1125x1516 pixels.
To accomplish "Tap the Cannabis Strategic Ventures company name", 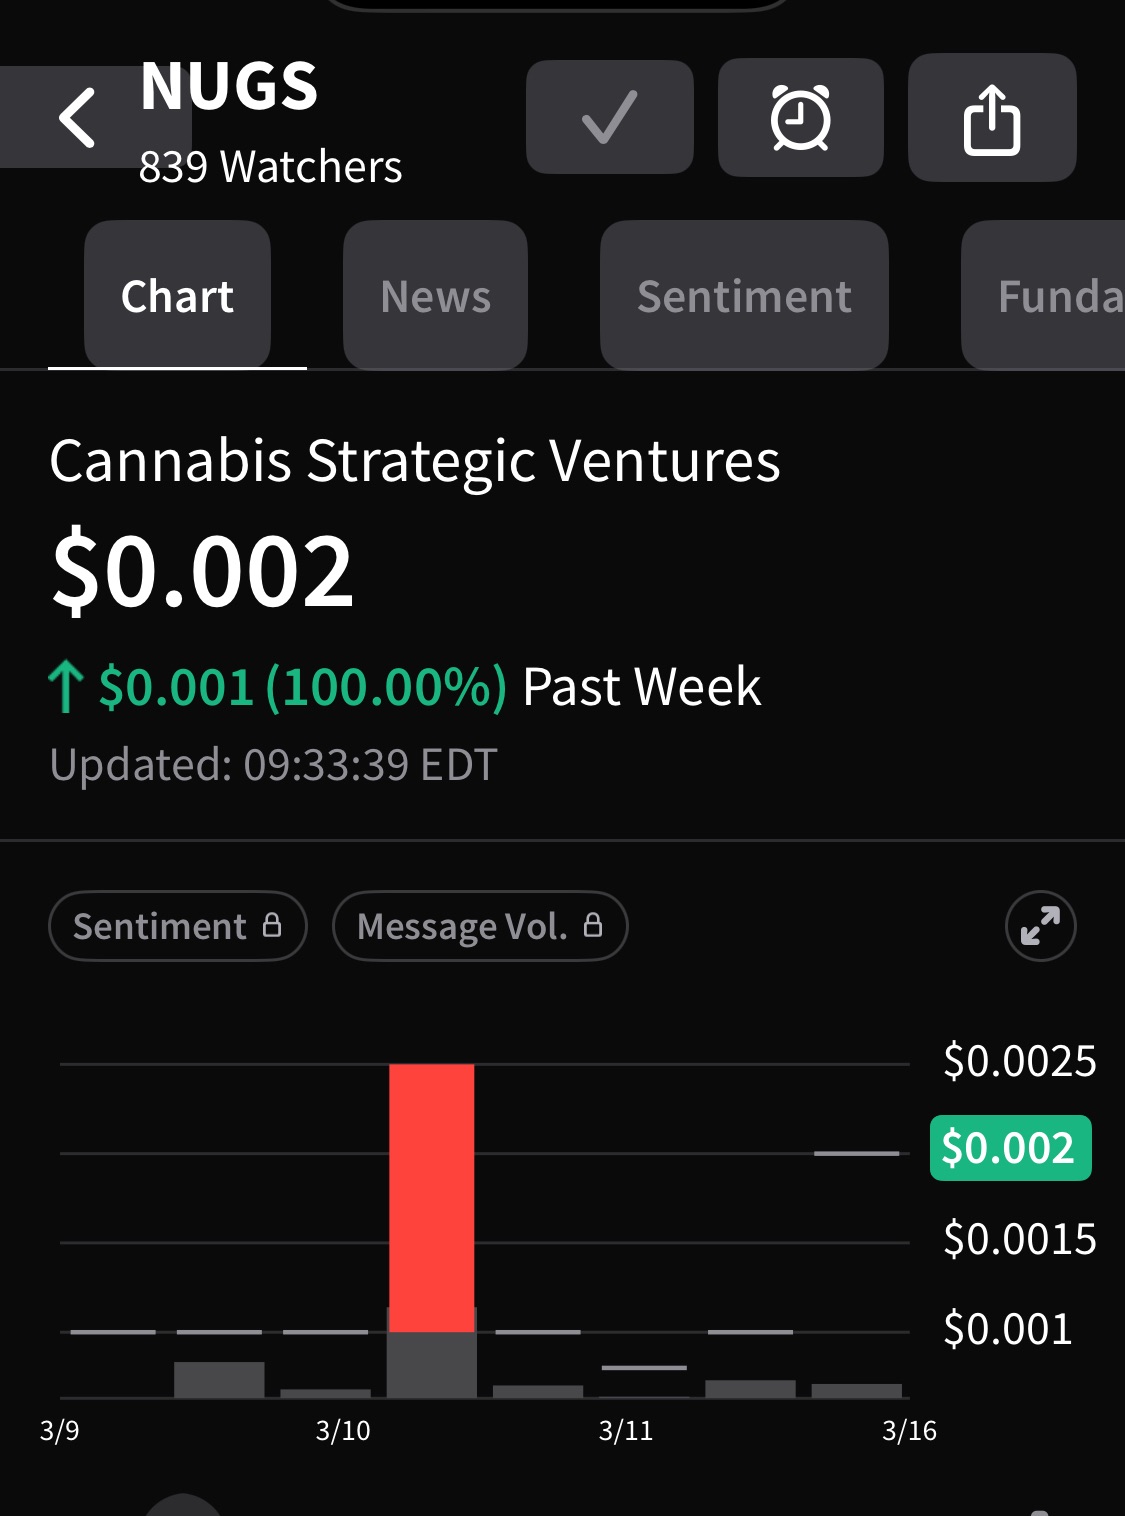I will coord(415,461).
